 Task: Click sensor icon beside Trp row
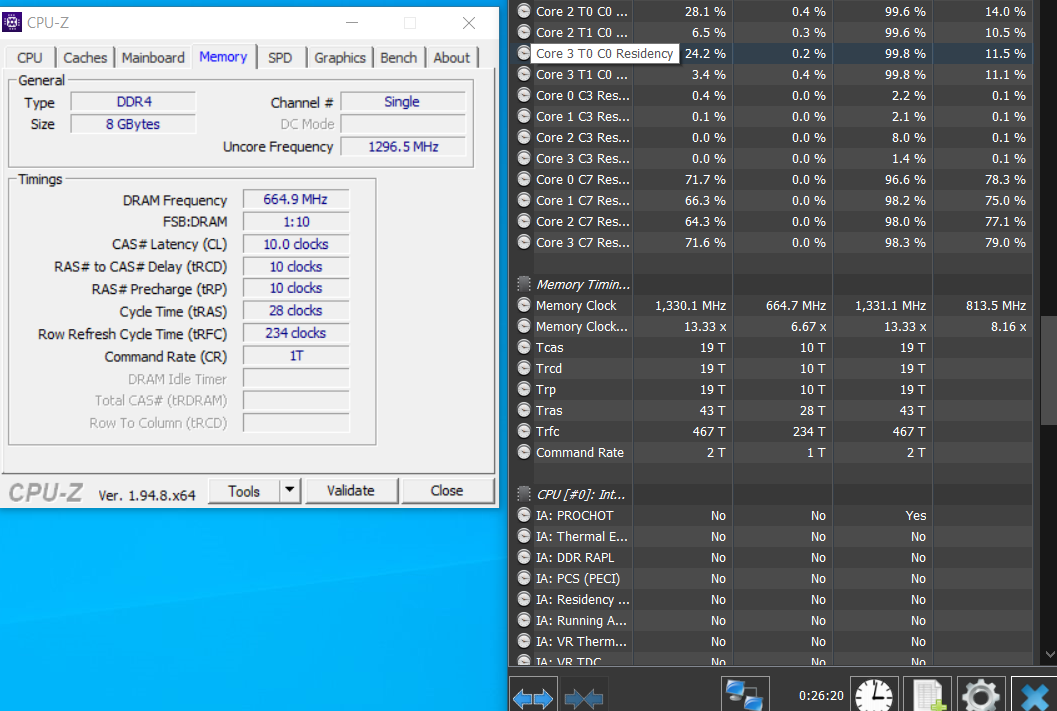(524, 389)
